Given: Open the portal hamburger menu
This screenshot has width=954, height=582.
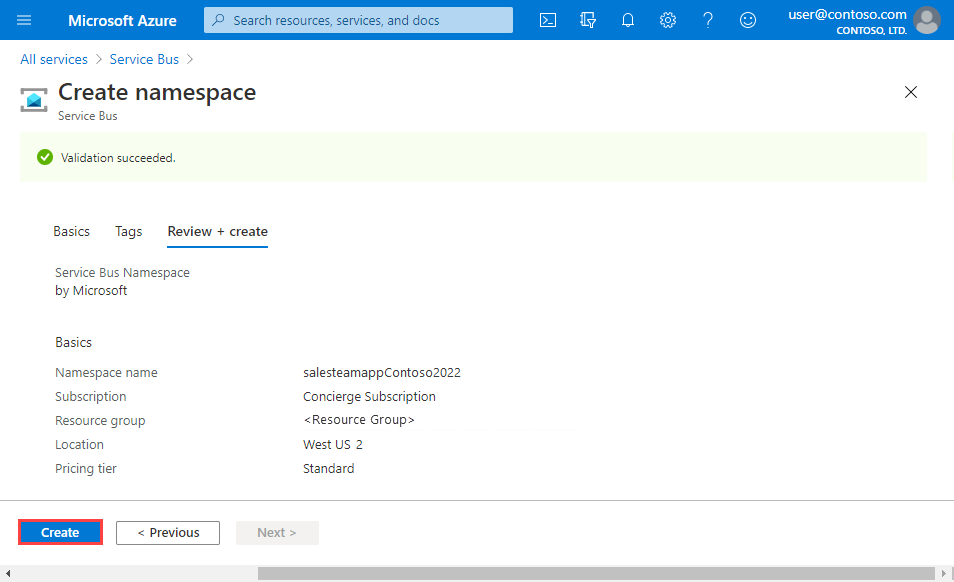Looking at the screenshot, I should (24, 20).
